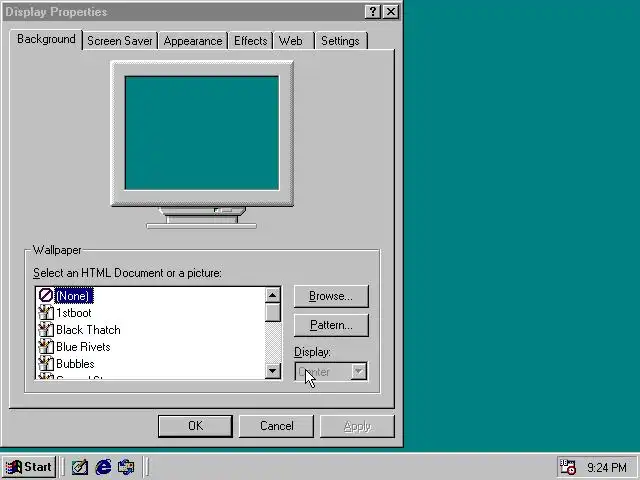Click the Apply button
This screenshot has width=640, height=480.
(357, 426)
